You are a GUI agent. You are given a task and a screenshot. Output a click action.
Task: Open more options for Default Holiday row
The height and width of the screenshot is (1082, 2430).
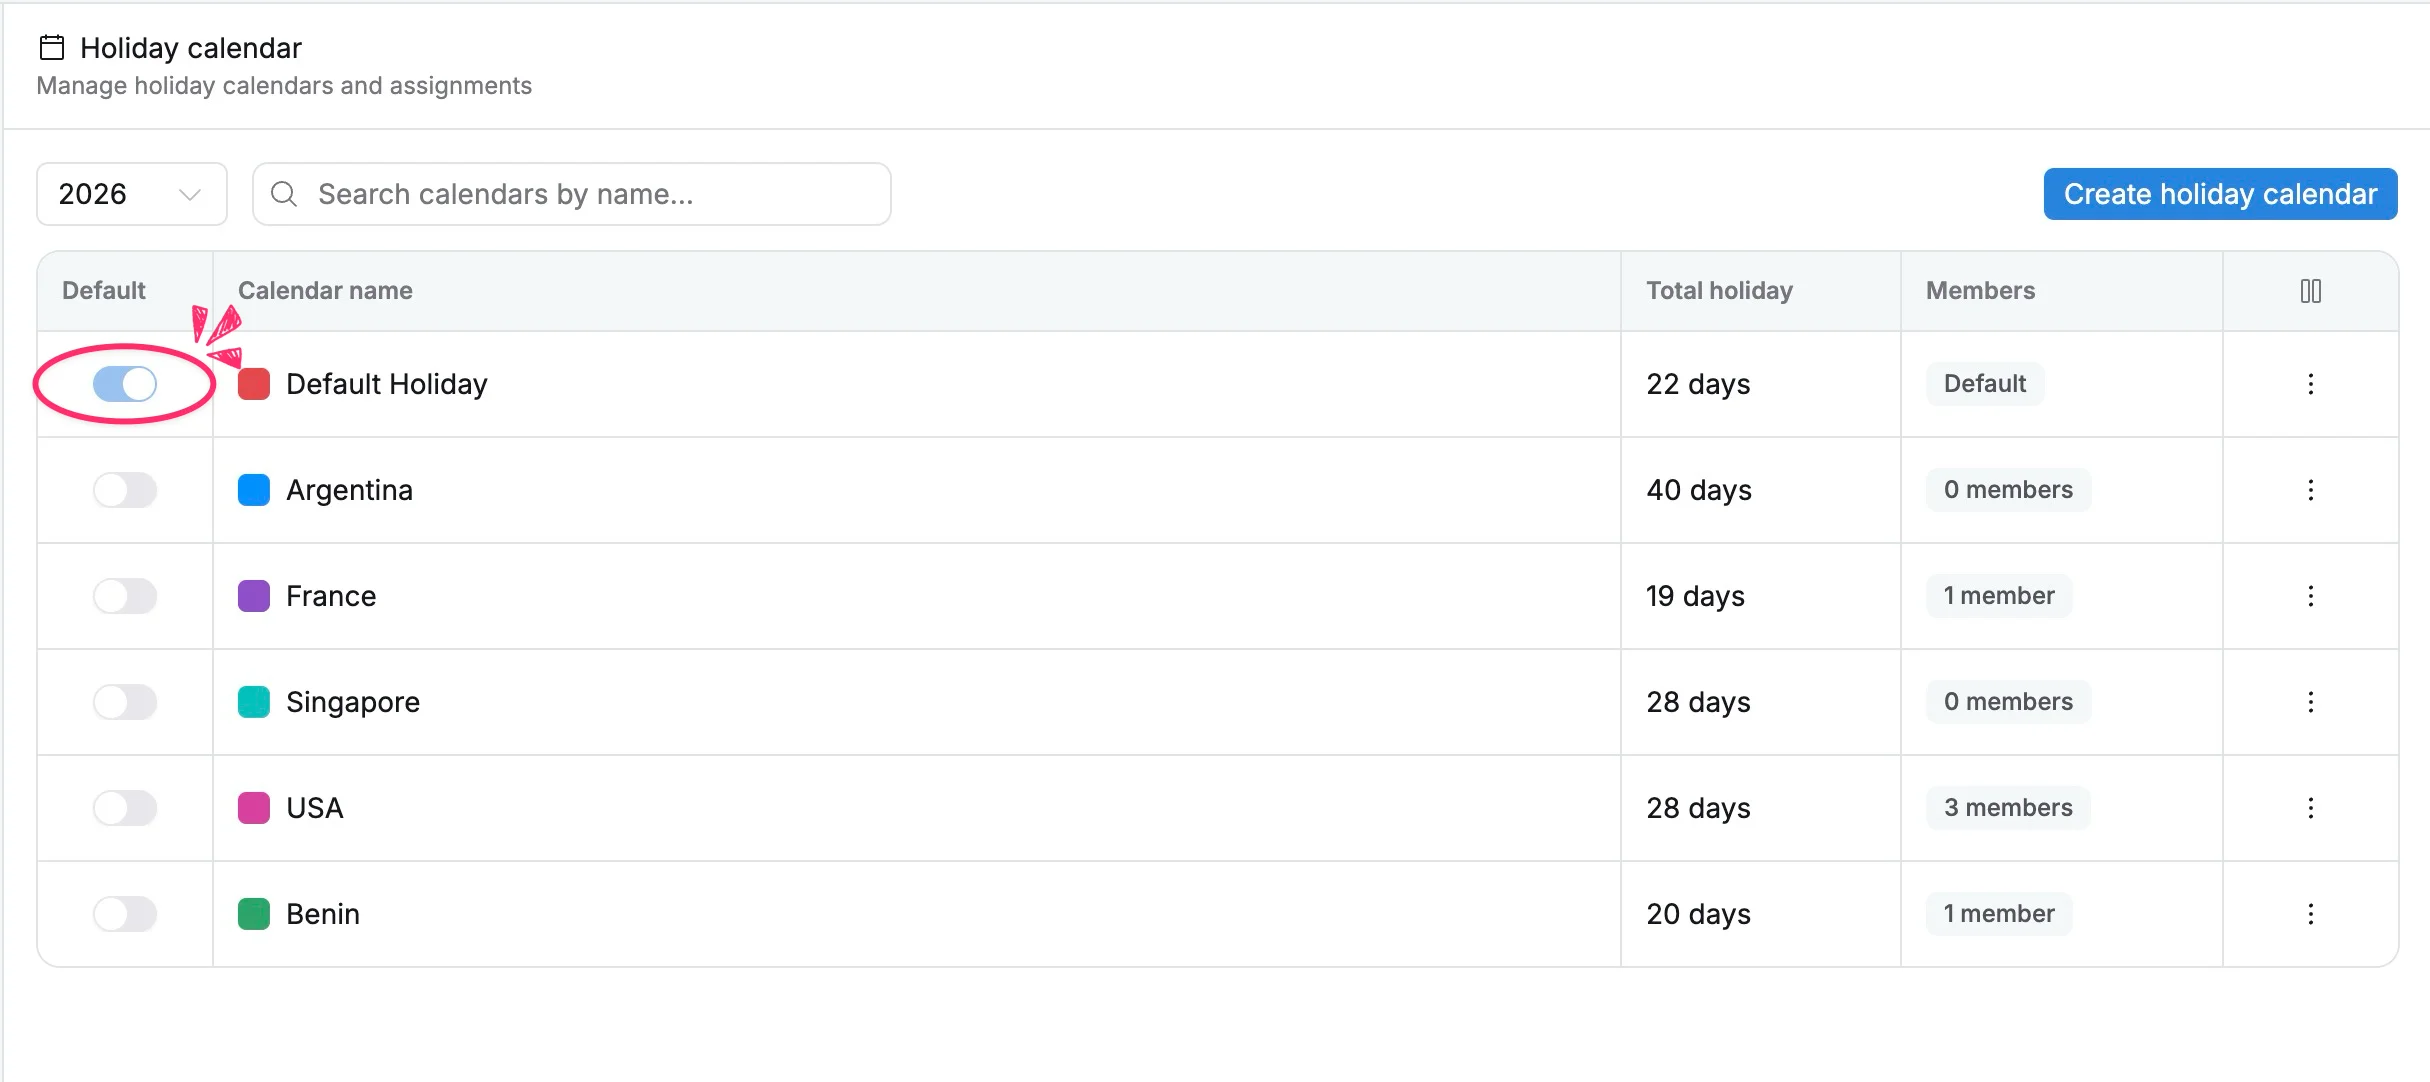pyautogui.click(x=2310, y=384)
